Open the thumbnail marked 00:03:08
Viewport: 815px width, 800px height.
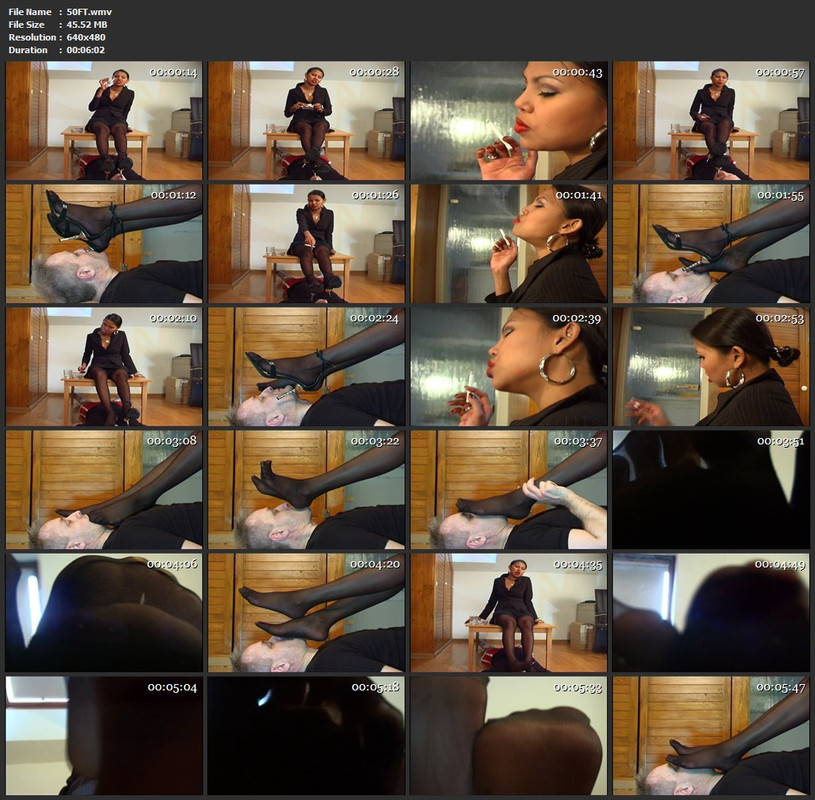(104, 490)
